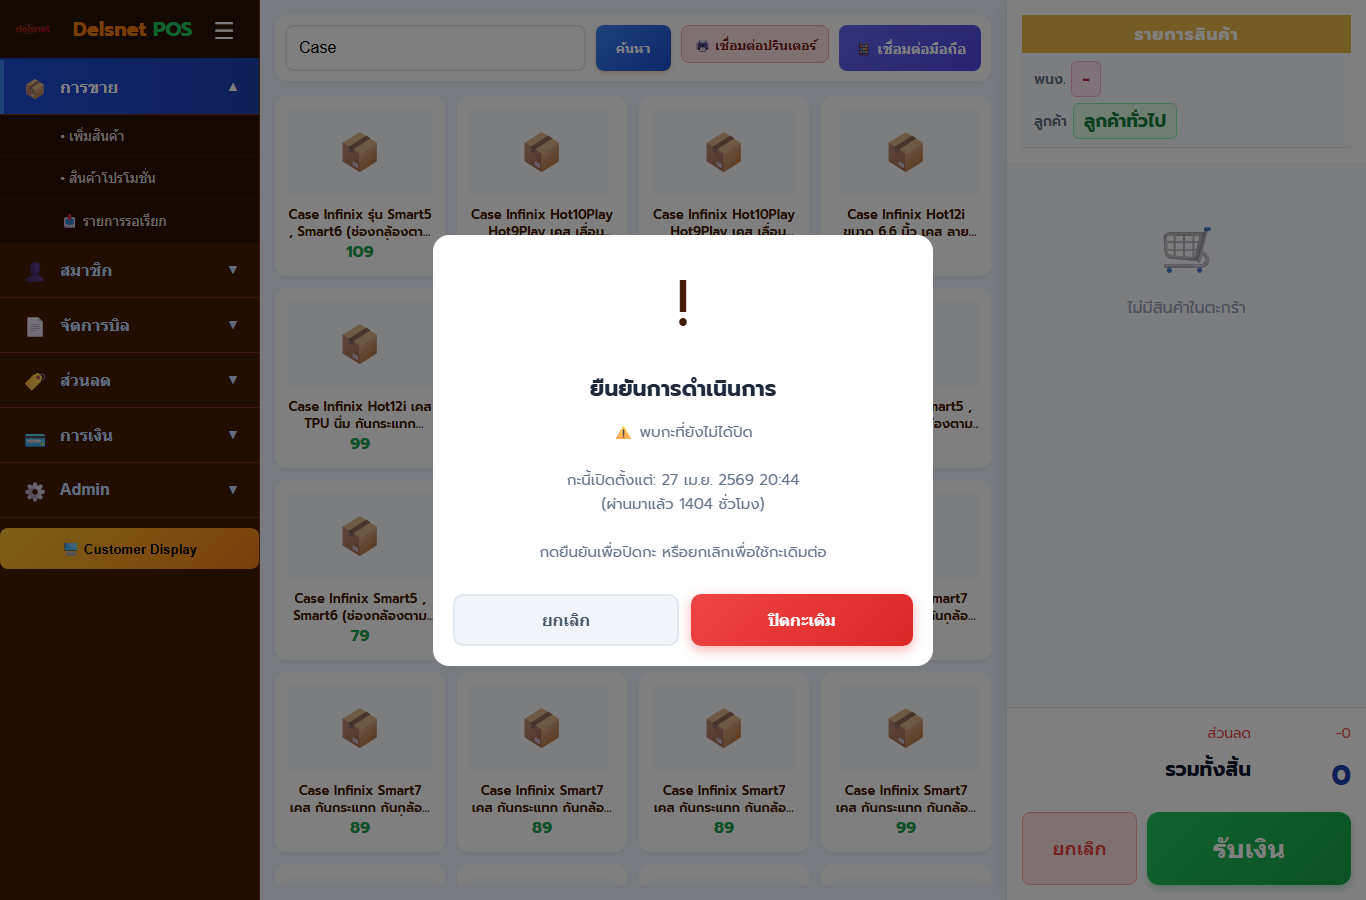Screen dimensions: 1366x900
Task: Click the shopping cart icon in empty basket
Action: (x=1186, y=250)
